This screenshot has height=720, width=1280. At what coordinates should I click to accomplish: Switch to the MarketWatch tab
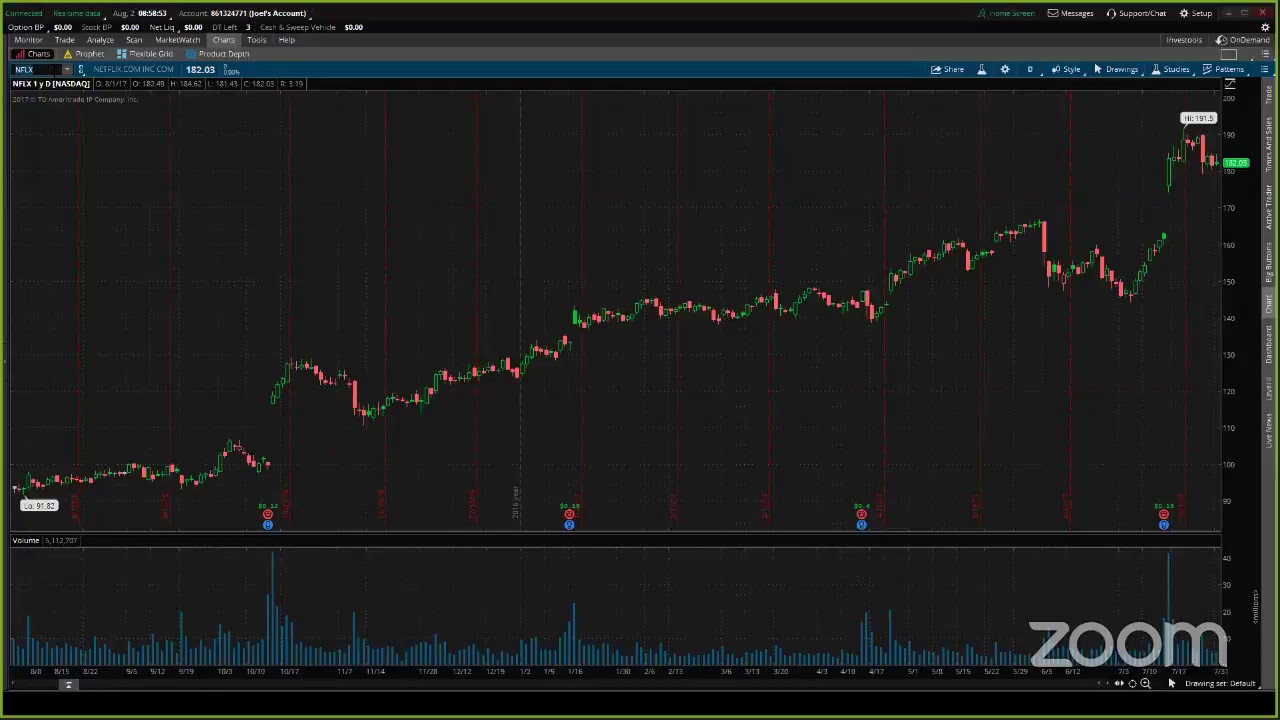point(177,40)
